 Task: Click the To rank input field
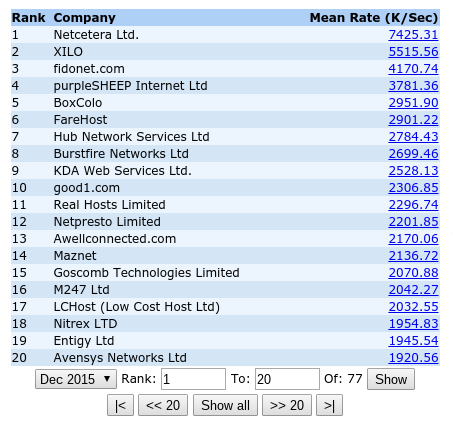287,379
